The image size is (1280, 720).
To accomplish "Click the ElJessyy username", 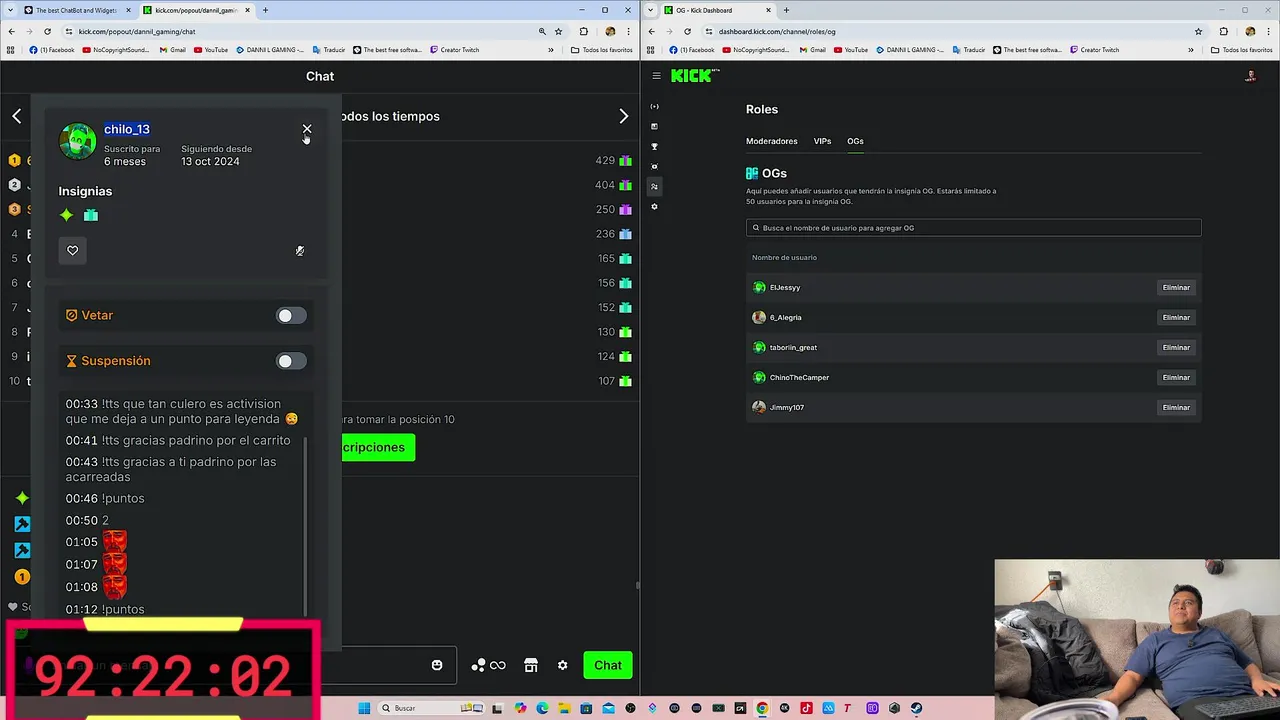I will tap(785, 287).
